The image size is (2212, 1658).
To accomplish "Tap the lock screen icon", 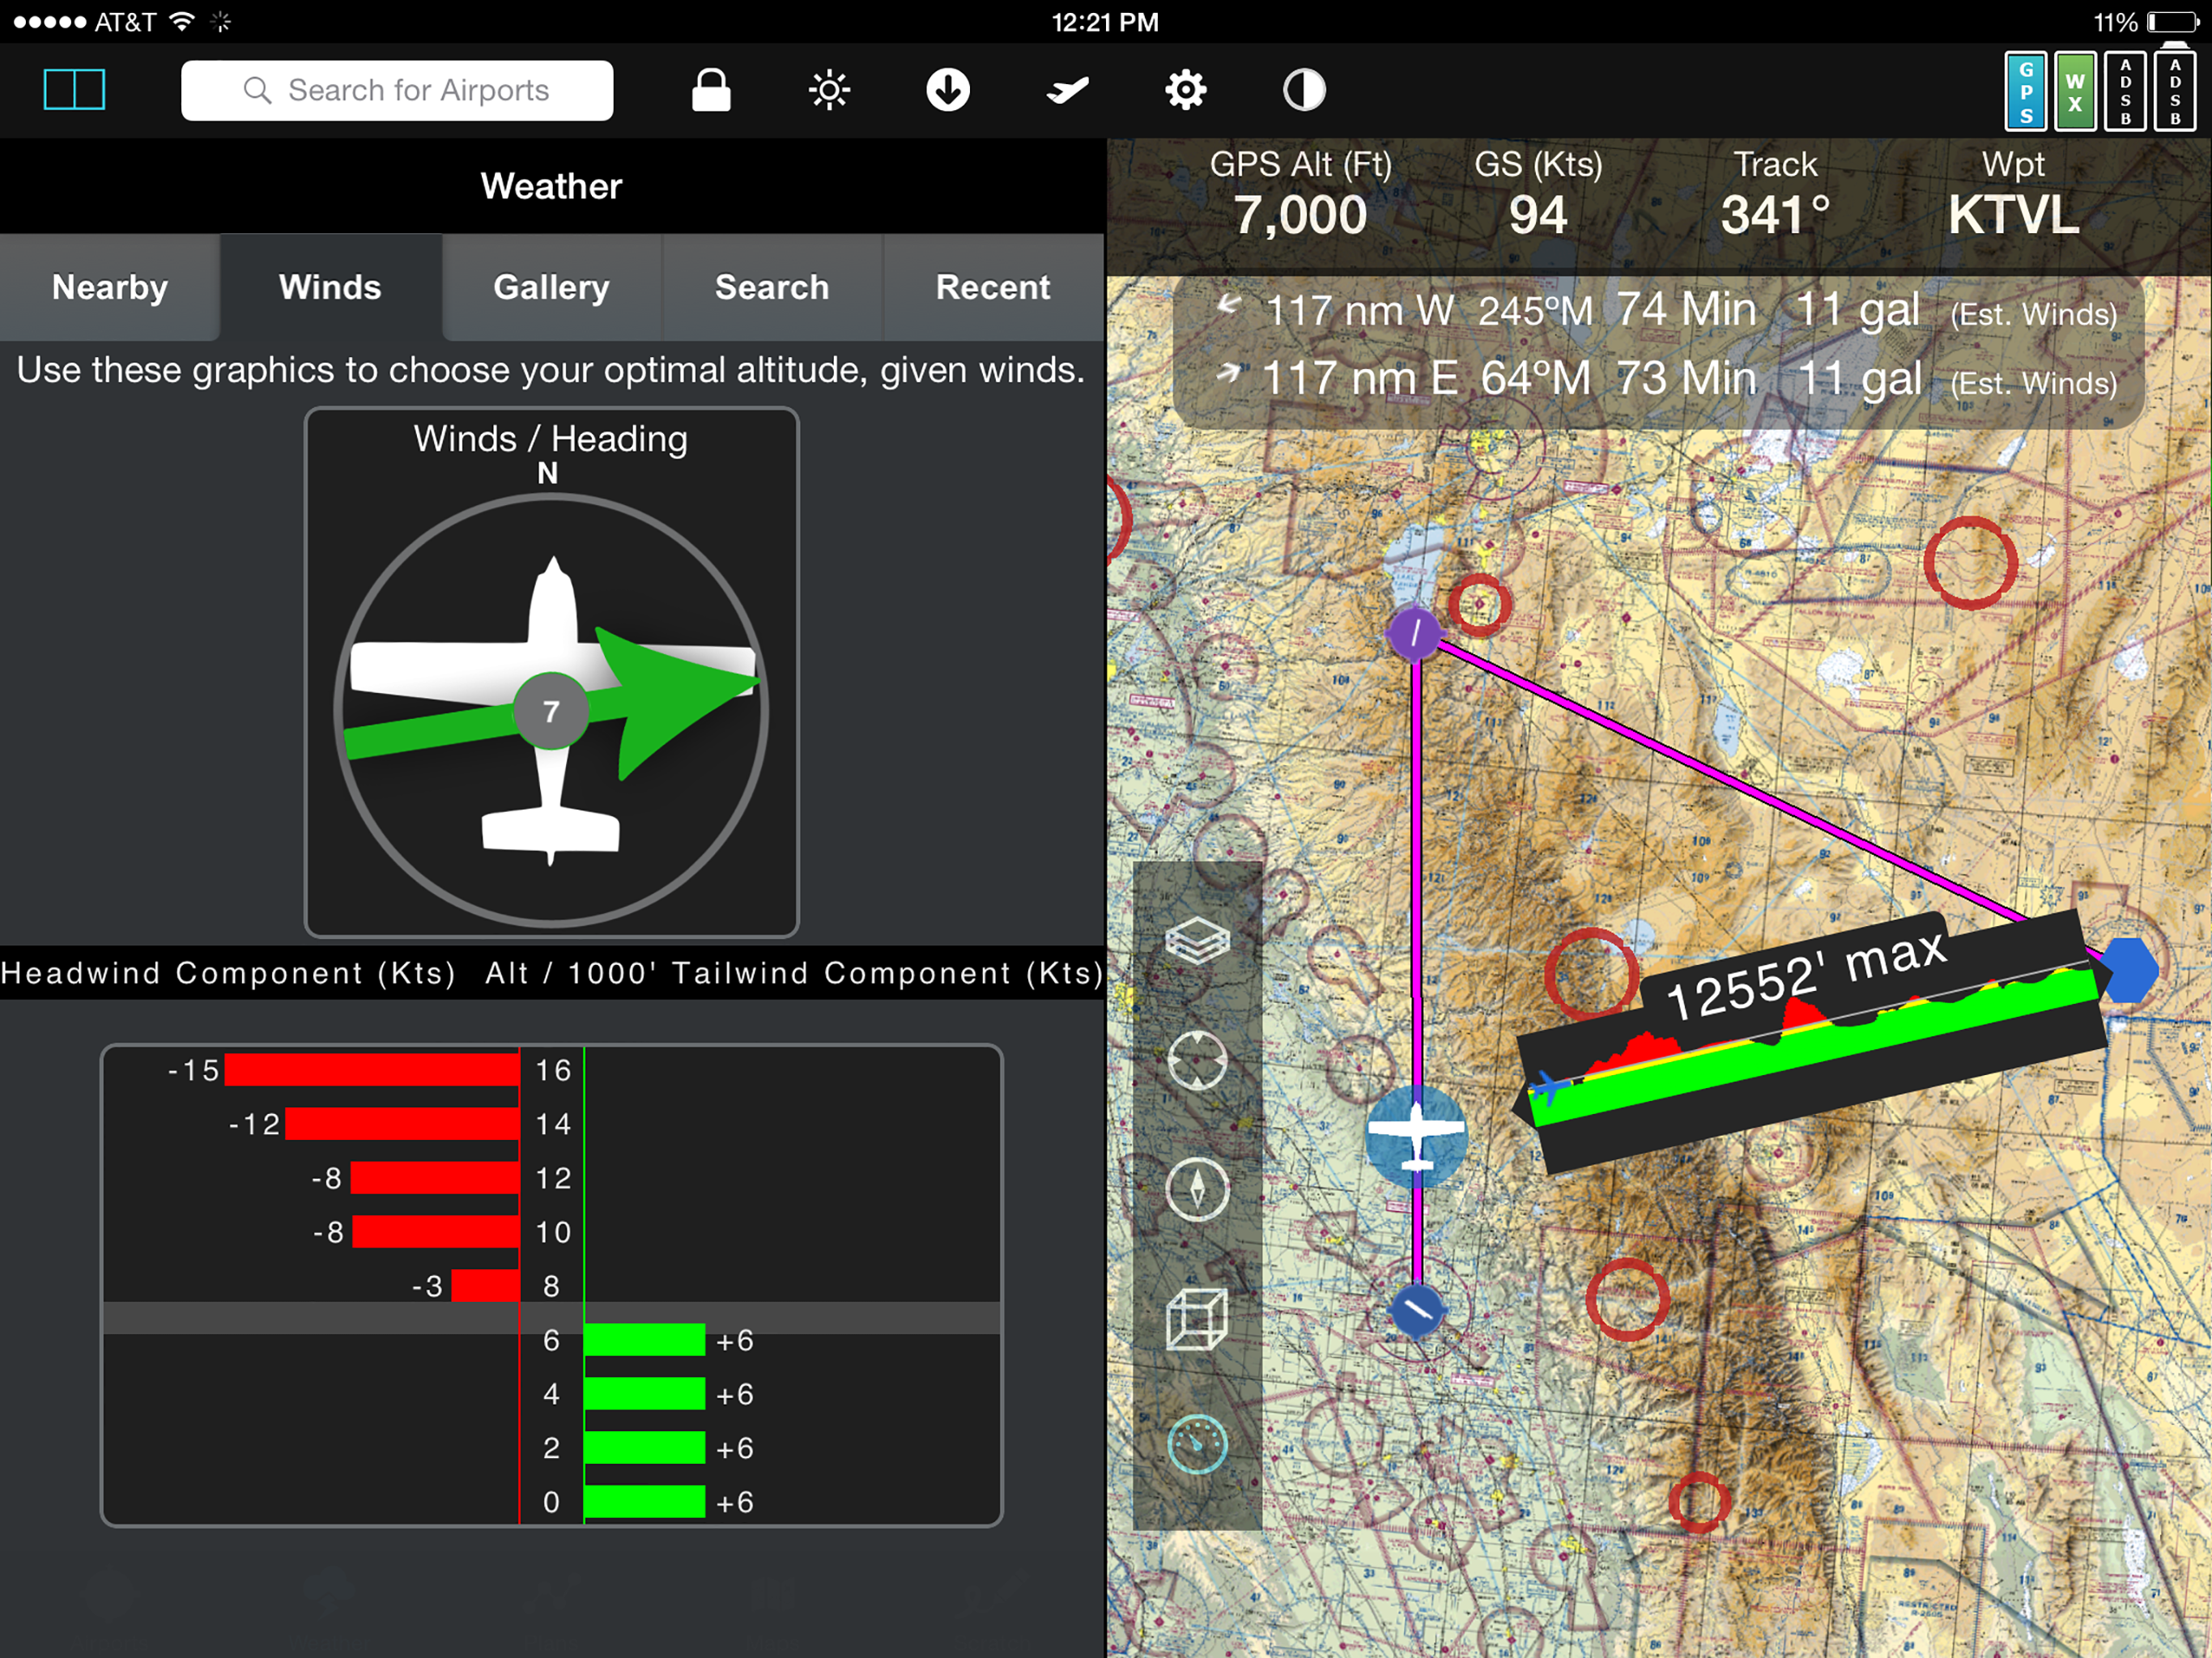I will (x=711, y=90).
